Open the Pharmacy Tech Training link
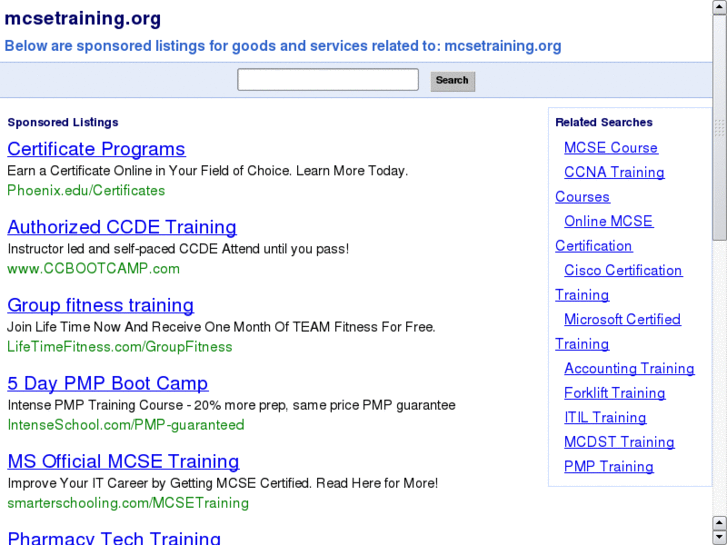727x545 pixels. pyautogui.click(x=114, y=538)
